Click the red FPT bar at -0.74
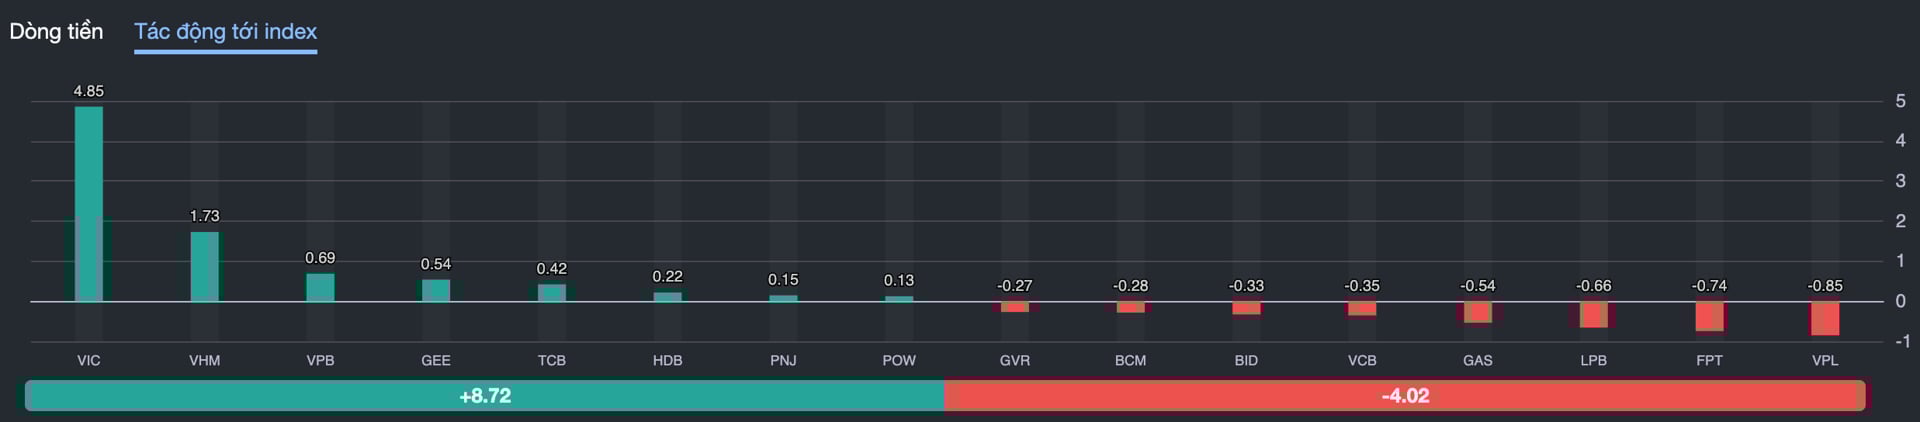Screen dimensions: 1920x422 [1709, 316]
